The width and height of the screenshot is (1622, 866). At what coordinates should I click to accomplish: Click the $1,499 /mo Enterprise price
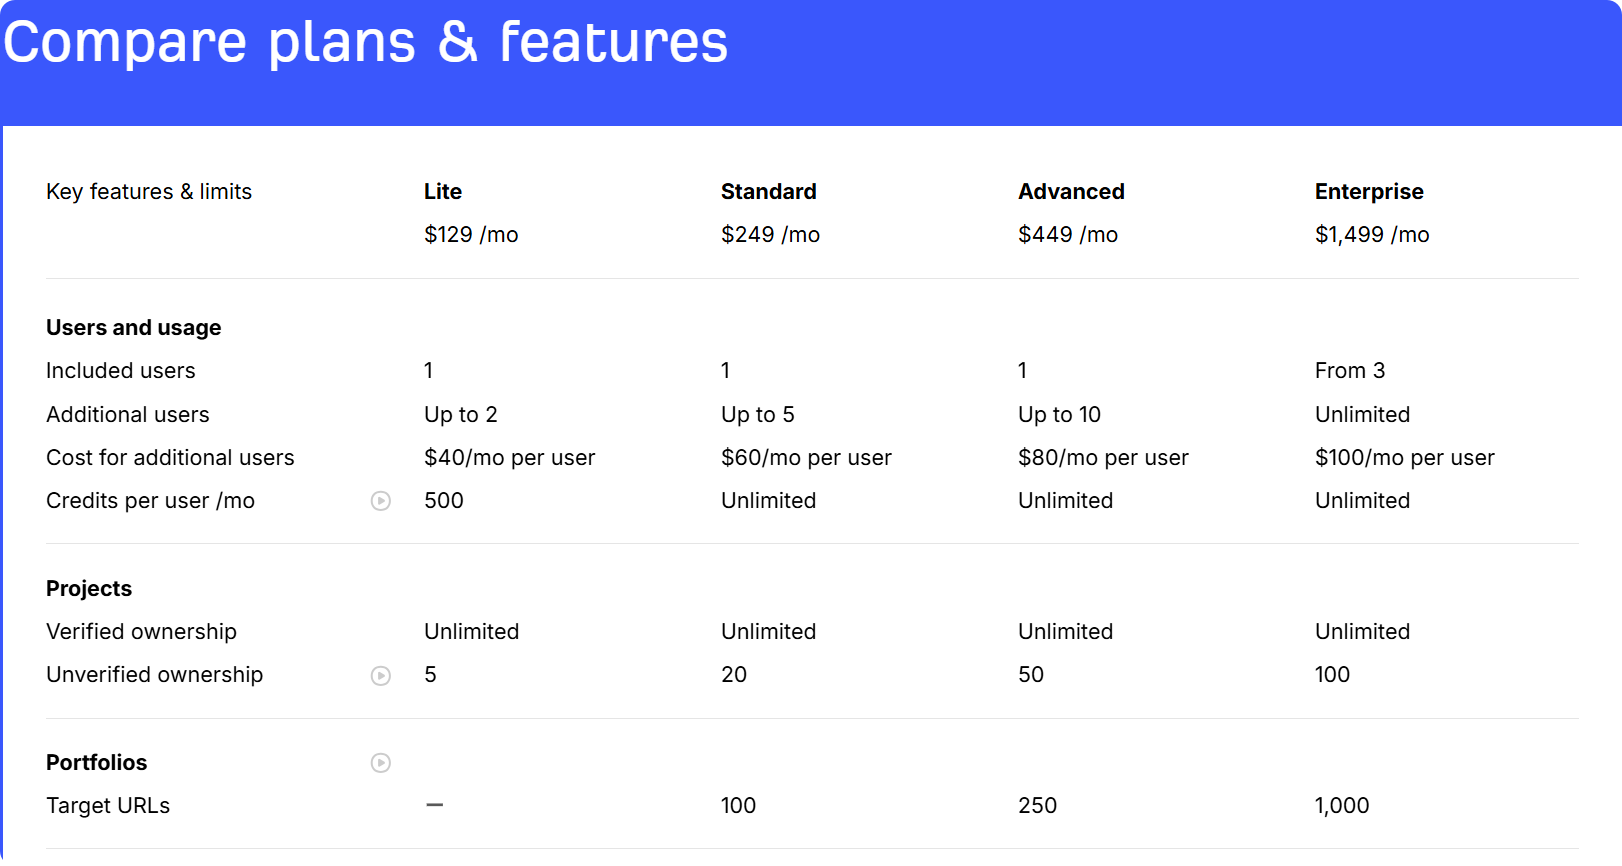point(1371,234)
